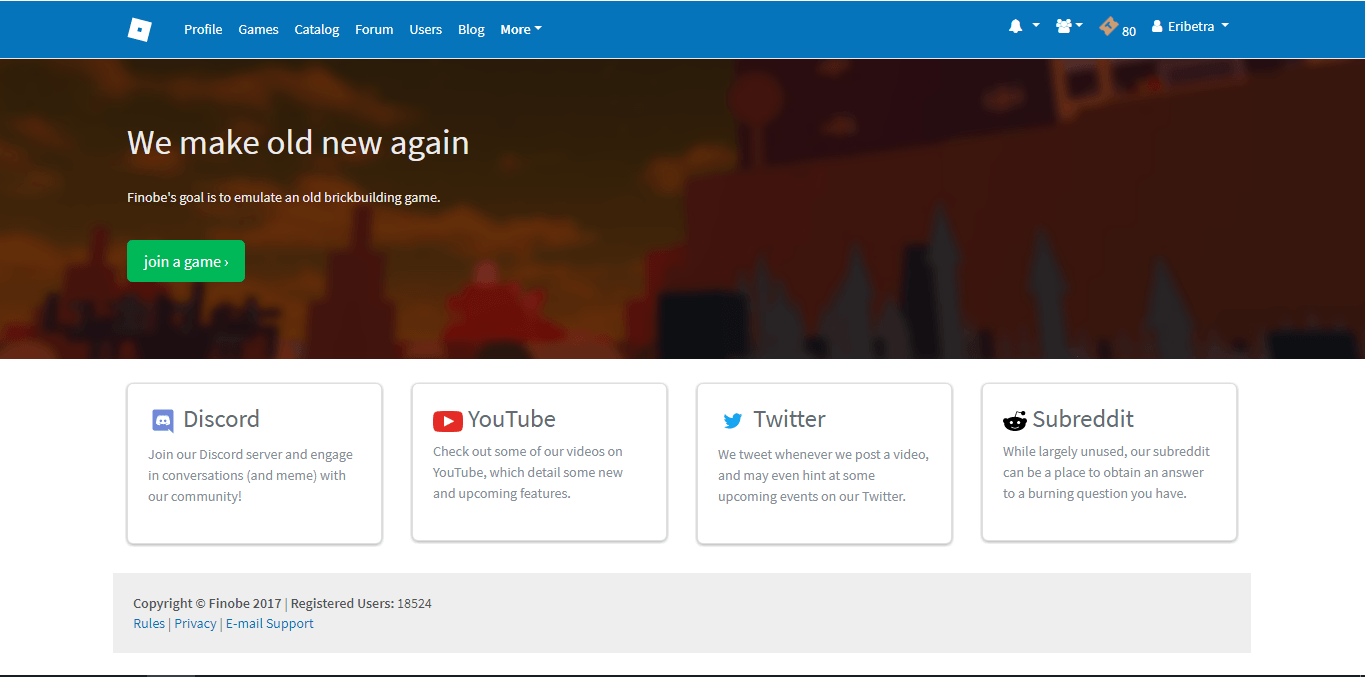1365x677 pixels.
Task: Click the Twitter bird icon
Action: (x=732, y=421)
